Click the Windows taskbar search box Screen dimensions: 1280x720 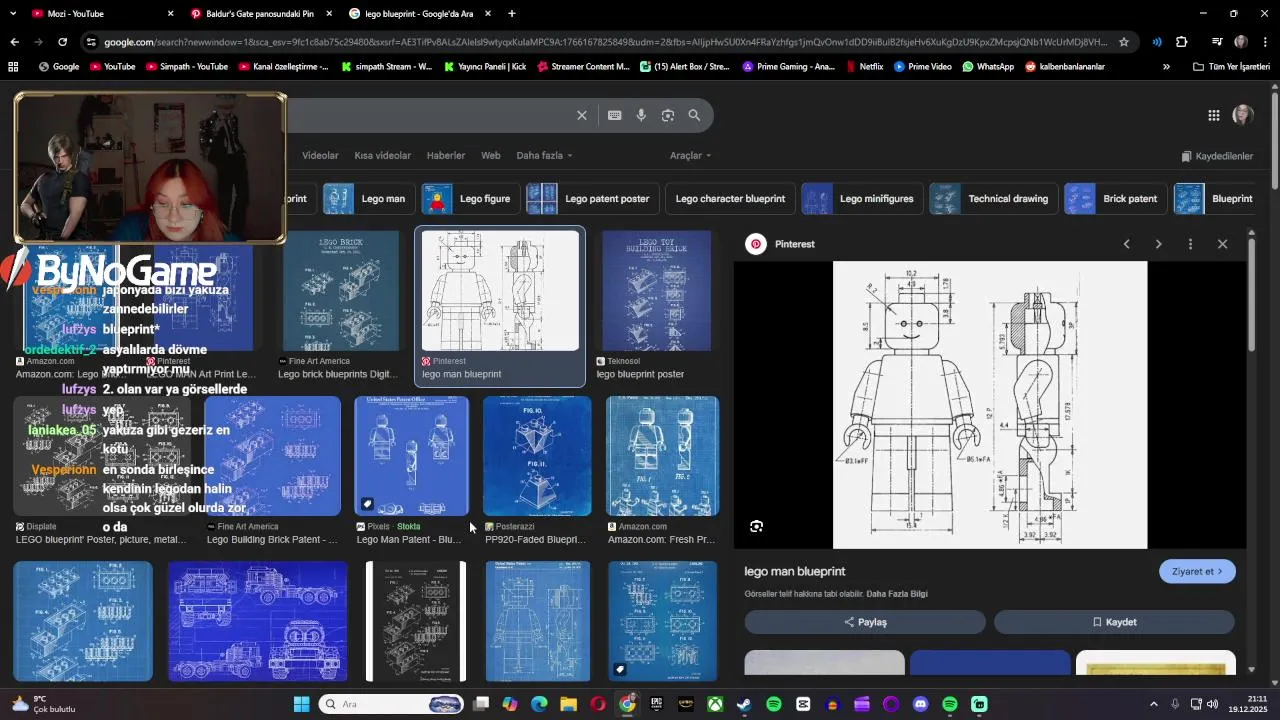coord(392,704)
